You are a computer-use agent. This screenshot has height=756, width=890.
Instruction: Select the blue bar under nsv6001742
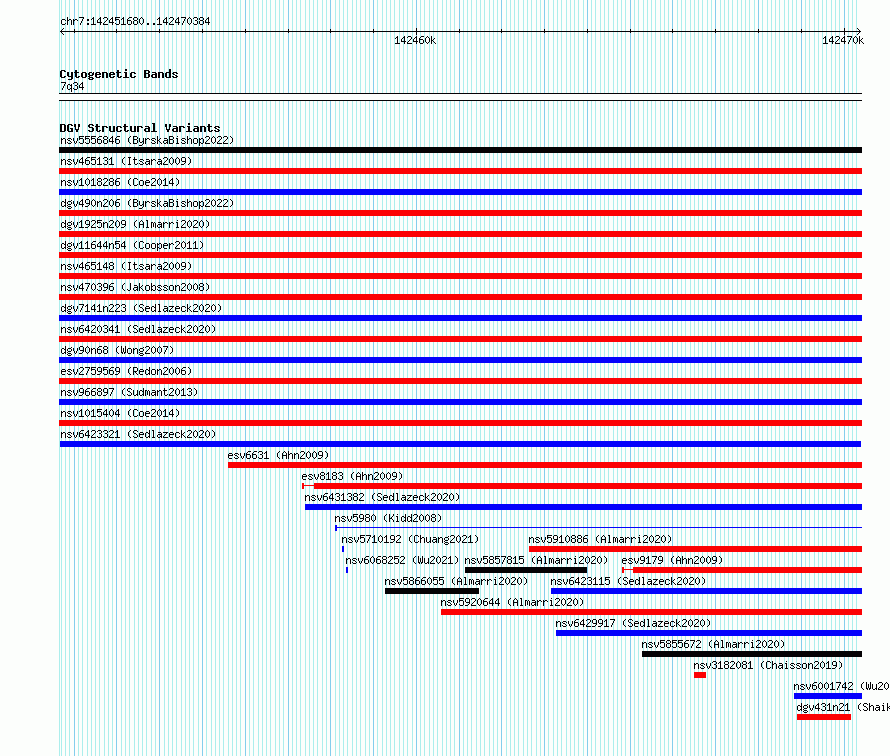click(x=828, y=696)
